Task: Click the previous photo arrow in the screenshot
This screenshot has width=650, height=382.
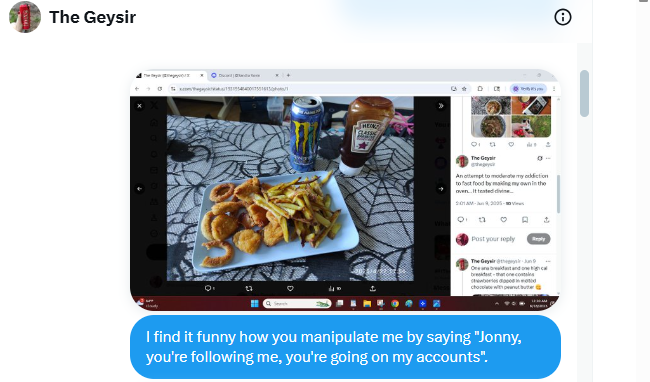Action: click(x=140, y=189)
